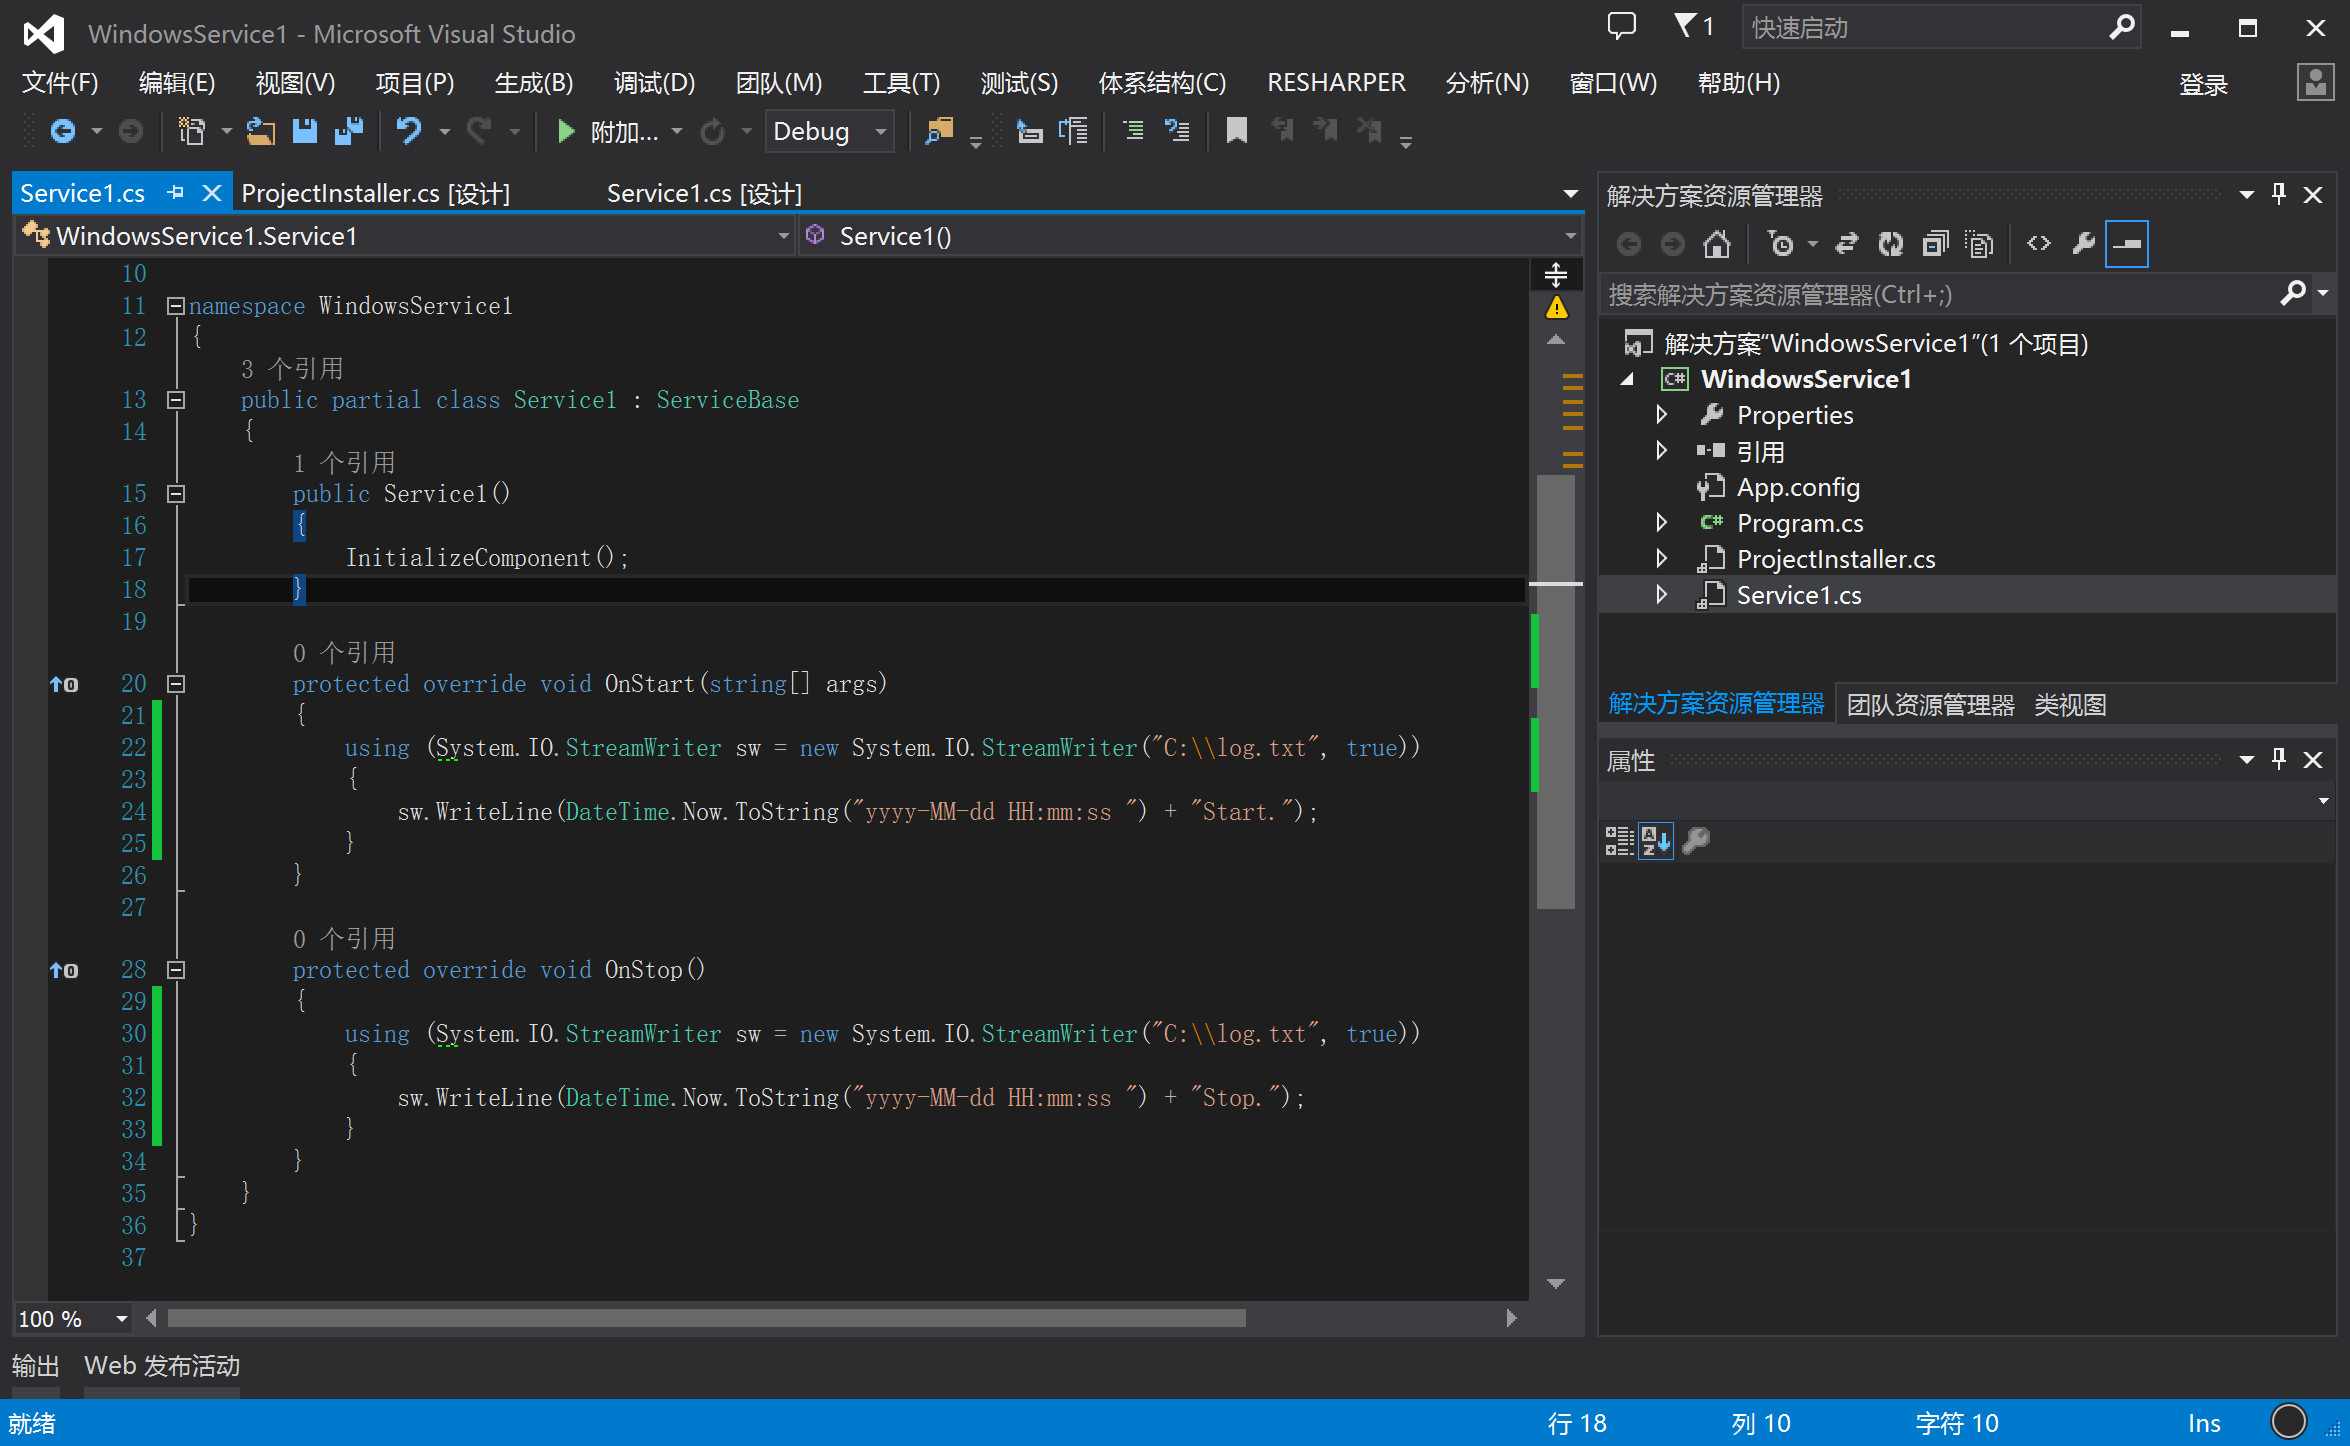The width and height of the screenshot is (2350, 1446).
Task: Click the 登录 sign-in link
Action: pyautogui.click(x=2203, y=85)
